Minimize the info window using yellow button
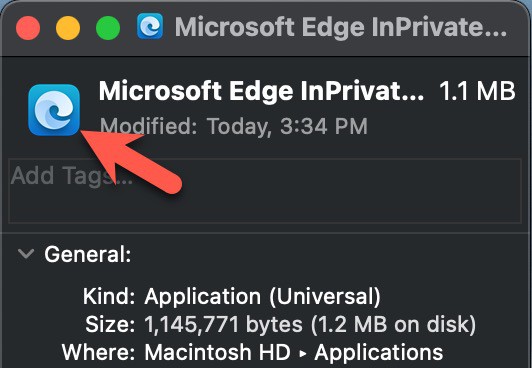This screenshot has width=532, height=368. pyautogui.click(x=68, y=28)
